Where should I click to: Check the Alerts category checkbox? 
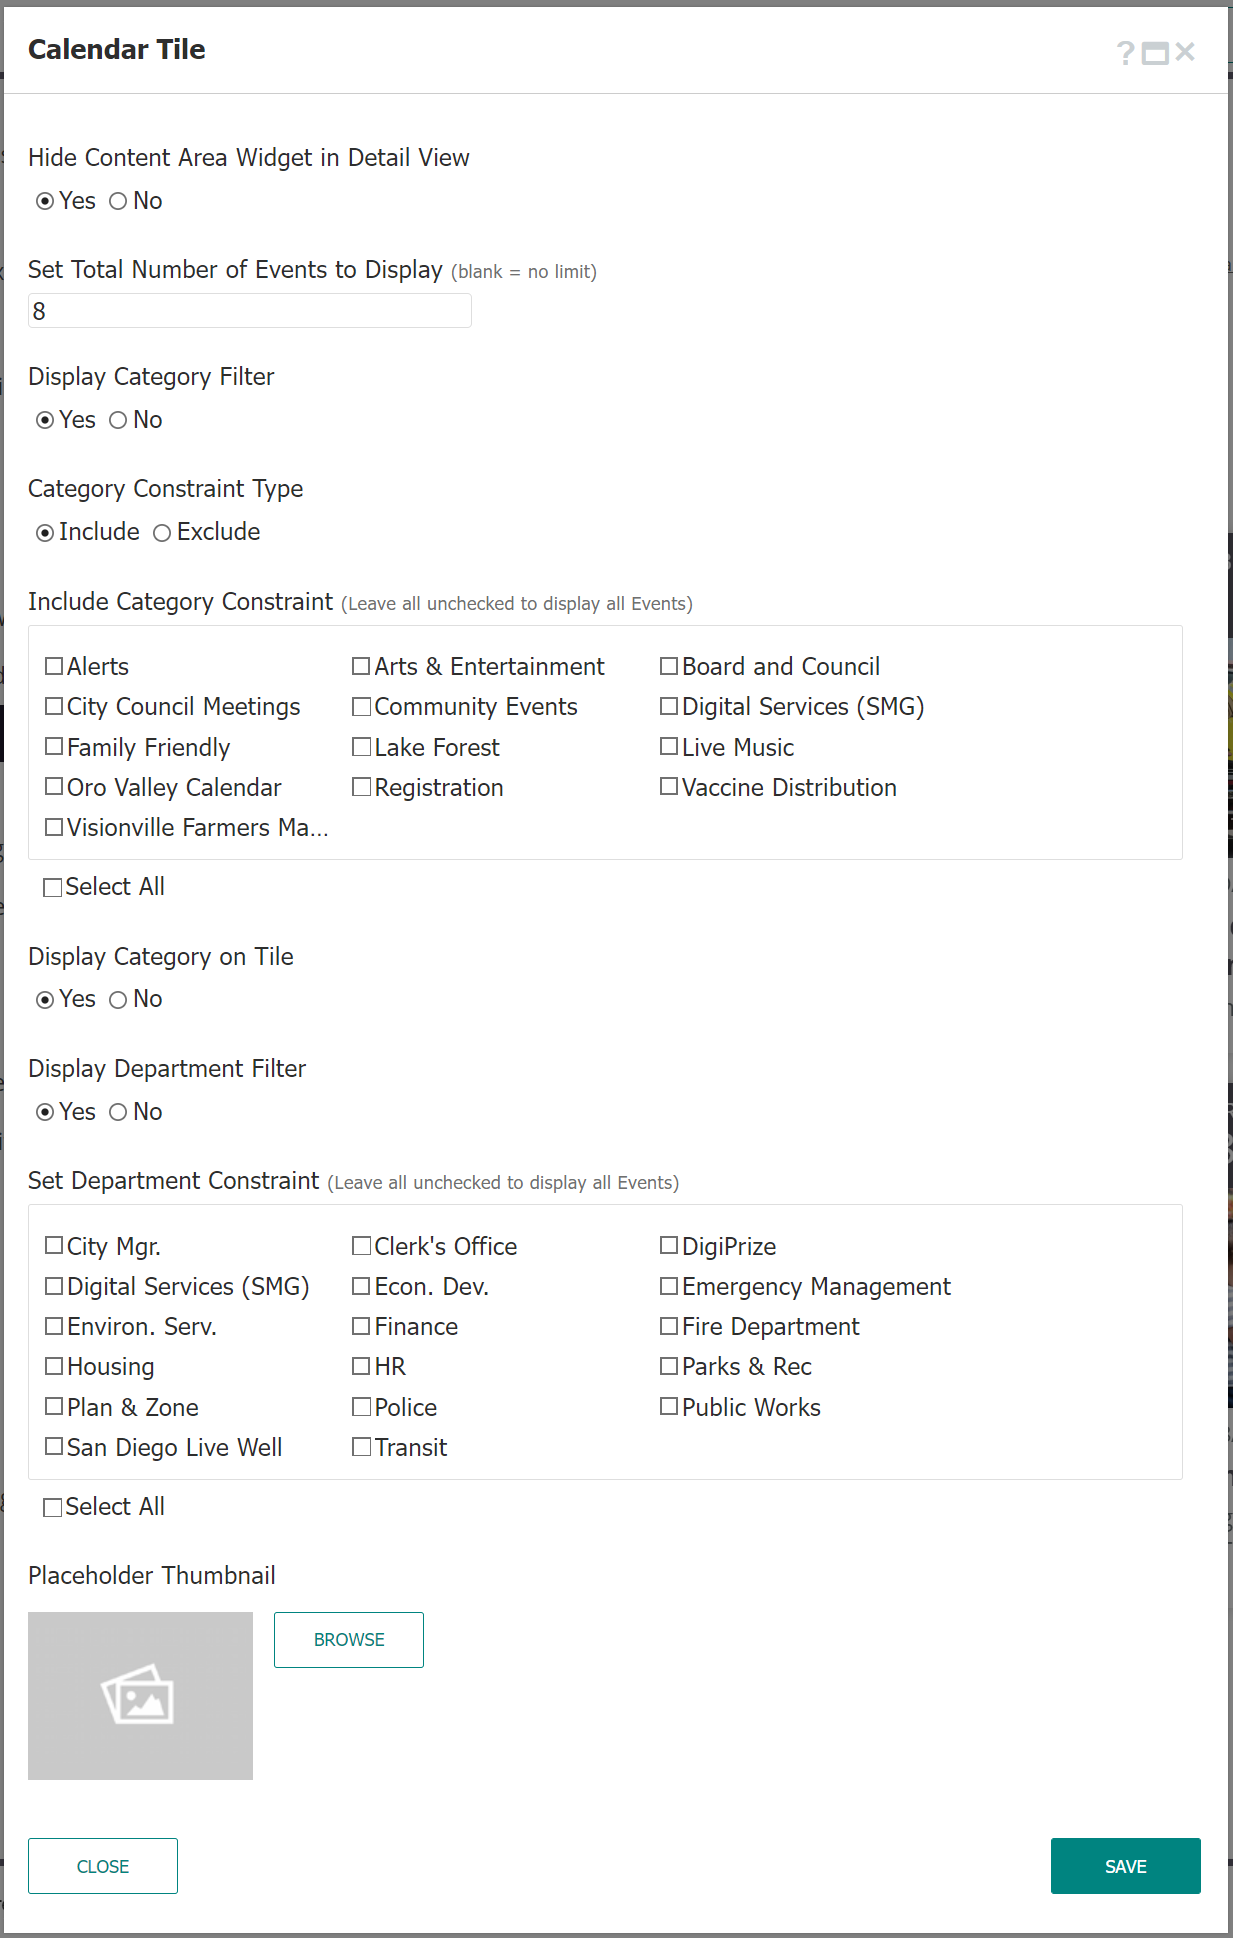point(54,665)
